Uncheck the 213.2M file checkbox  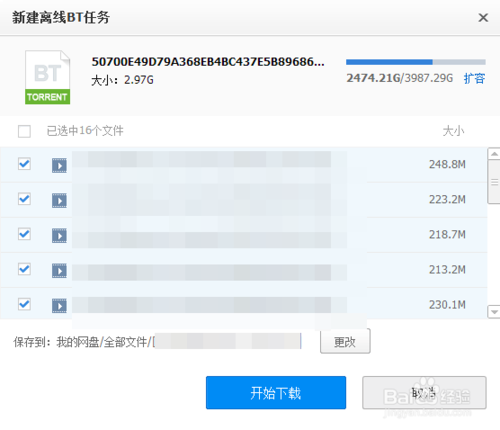tap(24, 269)
